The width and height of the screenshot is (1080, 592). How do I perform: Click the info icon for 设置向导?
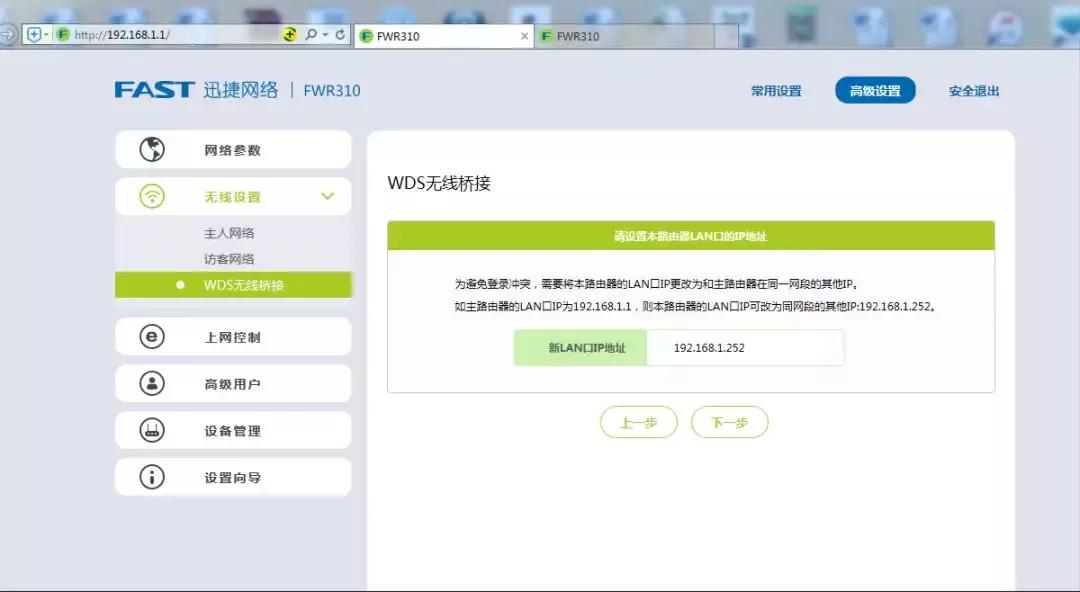point(152,477)
